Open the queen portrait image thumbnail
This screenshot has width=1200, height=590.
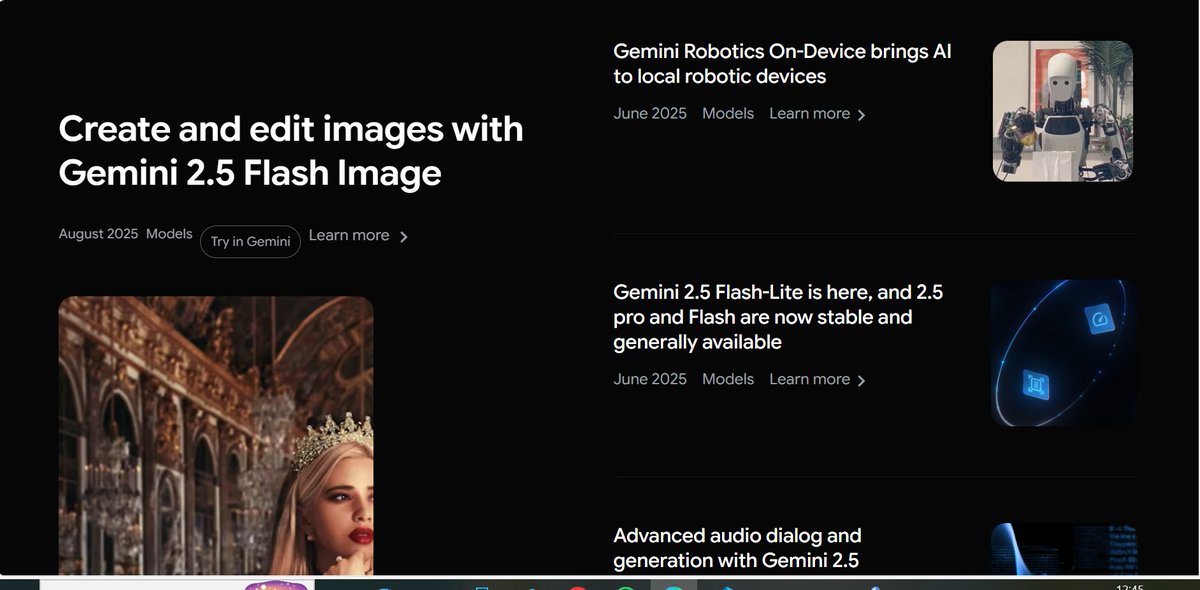(x=216, y=435)
